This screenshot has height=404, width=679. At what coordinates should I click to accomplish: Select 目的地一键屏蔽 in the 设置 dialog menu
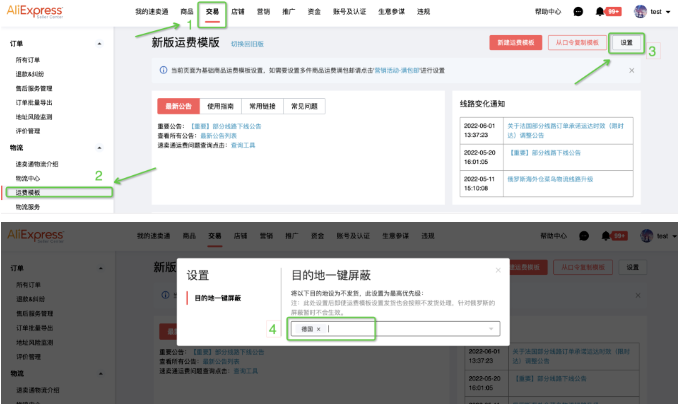click(x=218, y=298)
